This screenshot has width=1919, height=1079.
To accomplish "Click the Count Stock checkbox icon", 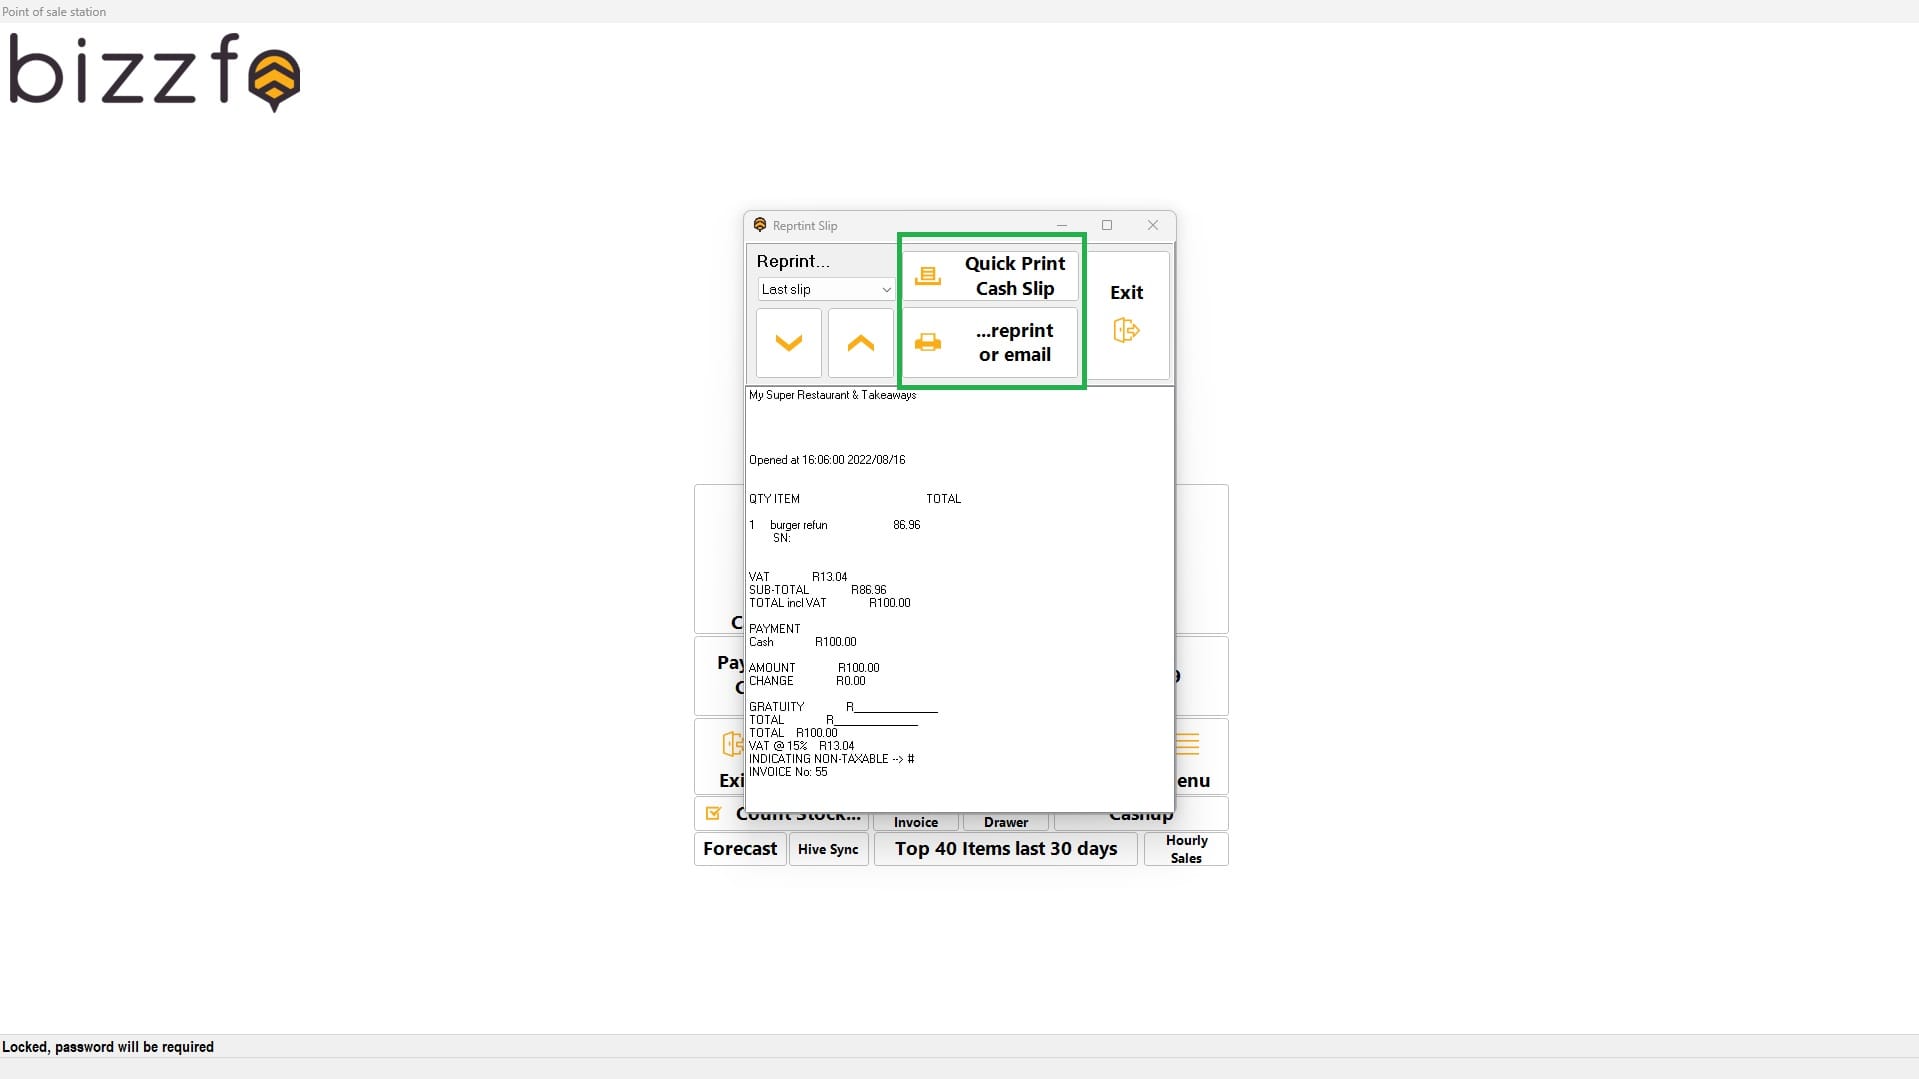I will point(713,813).
